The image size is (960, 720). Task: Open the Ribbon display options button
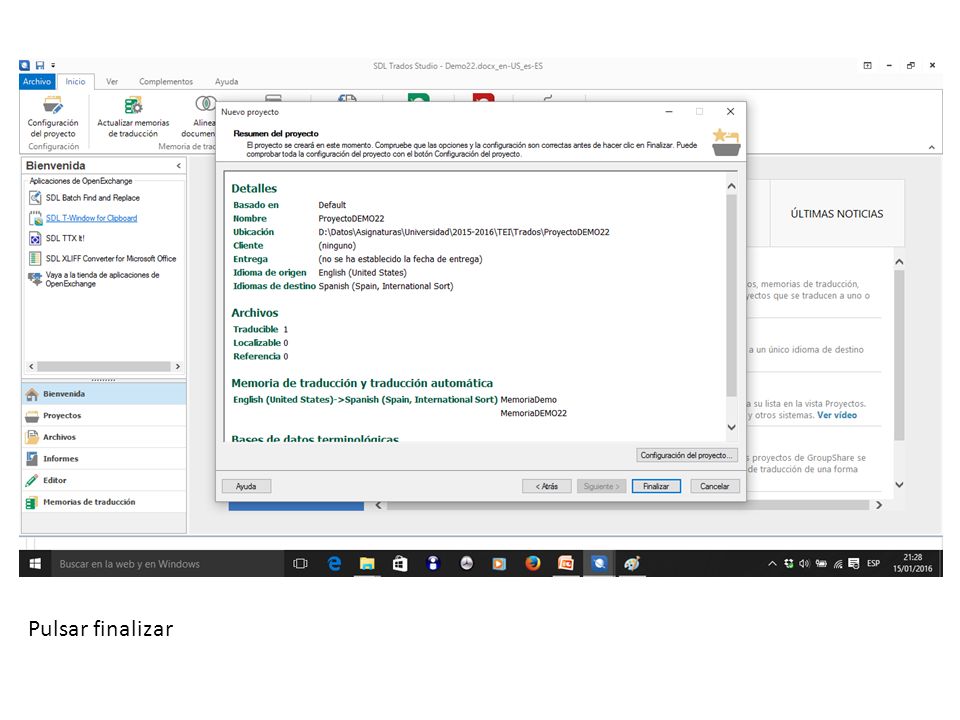click(867, 66)
